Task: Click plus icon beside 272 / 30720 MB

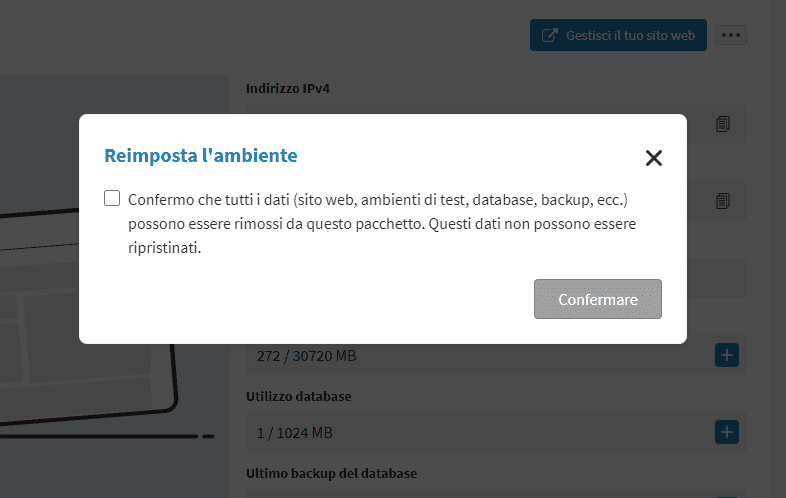Action: tap(727, 355)
